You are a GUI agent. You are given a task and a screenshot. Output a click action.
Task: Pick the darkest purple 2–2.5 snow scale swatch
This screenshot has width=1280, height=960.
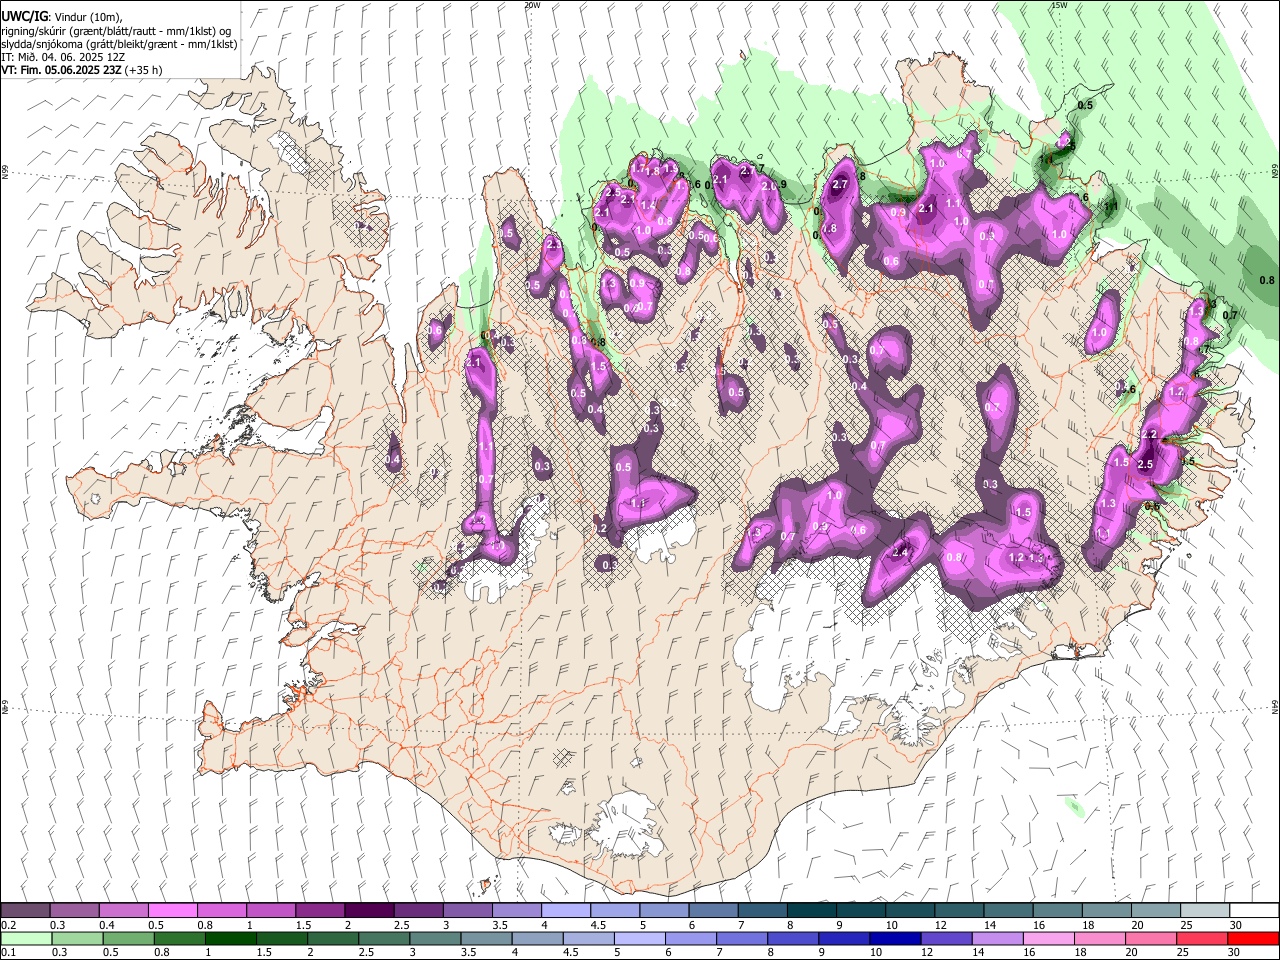368,911
